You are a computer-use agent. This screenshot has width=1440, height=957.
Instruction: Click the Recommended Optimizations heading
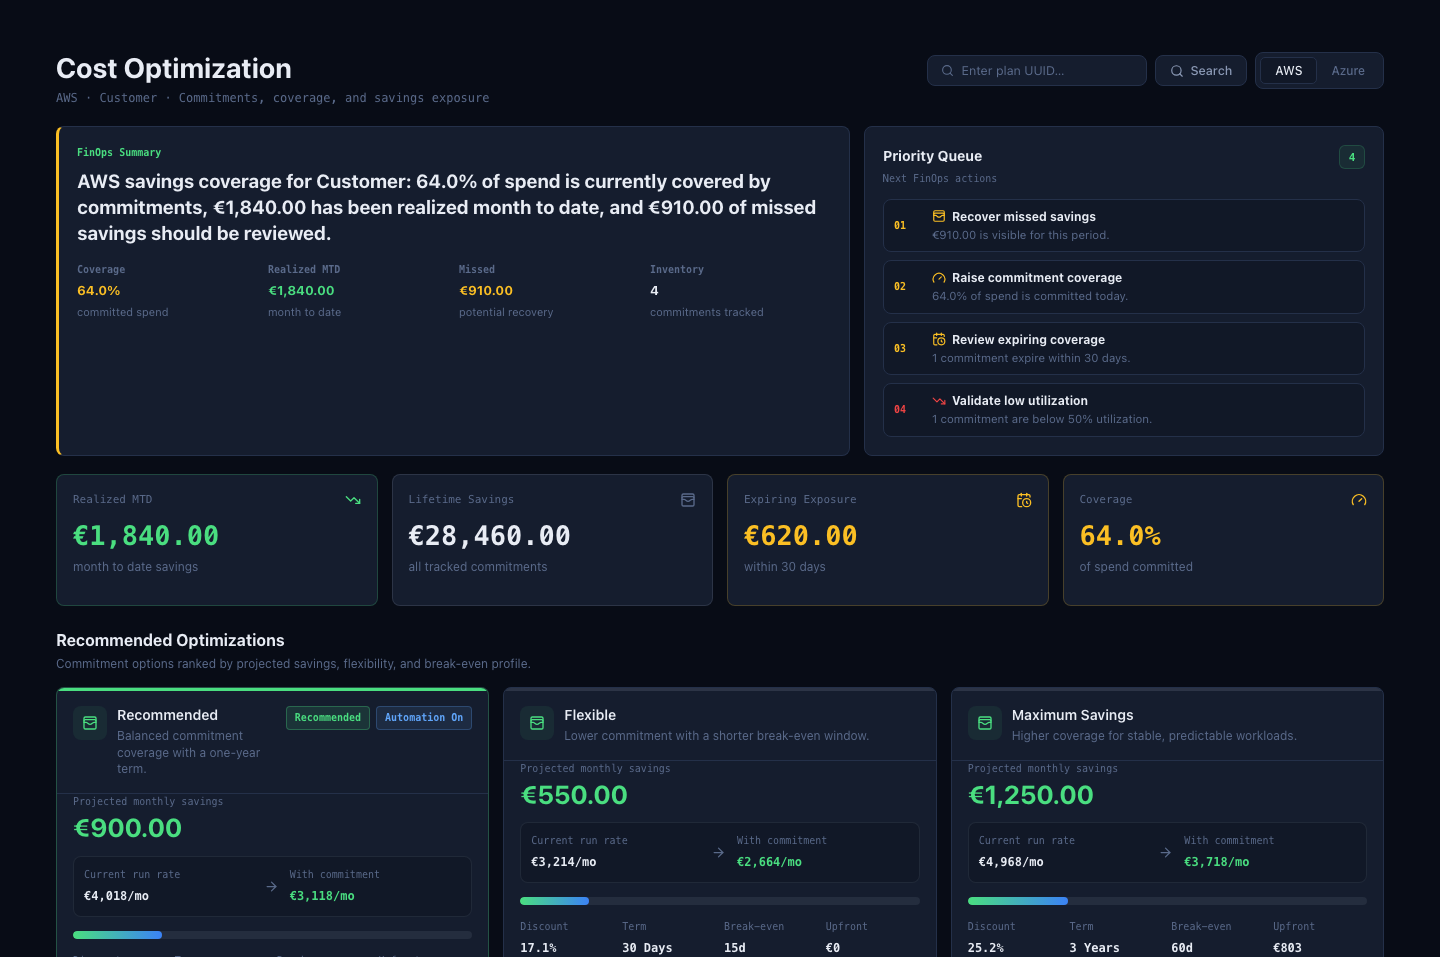click(x=170, y=640)
